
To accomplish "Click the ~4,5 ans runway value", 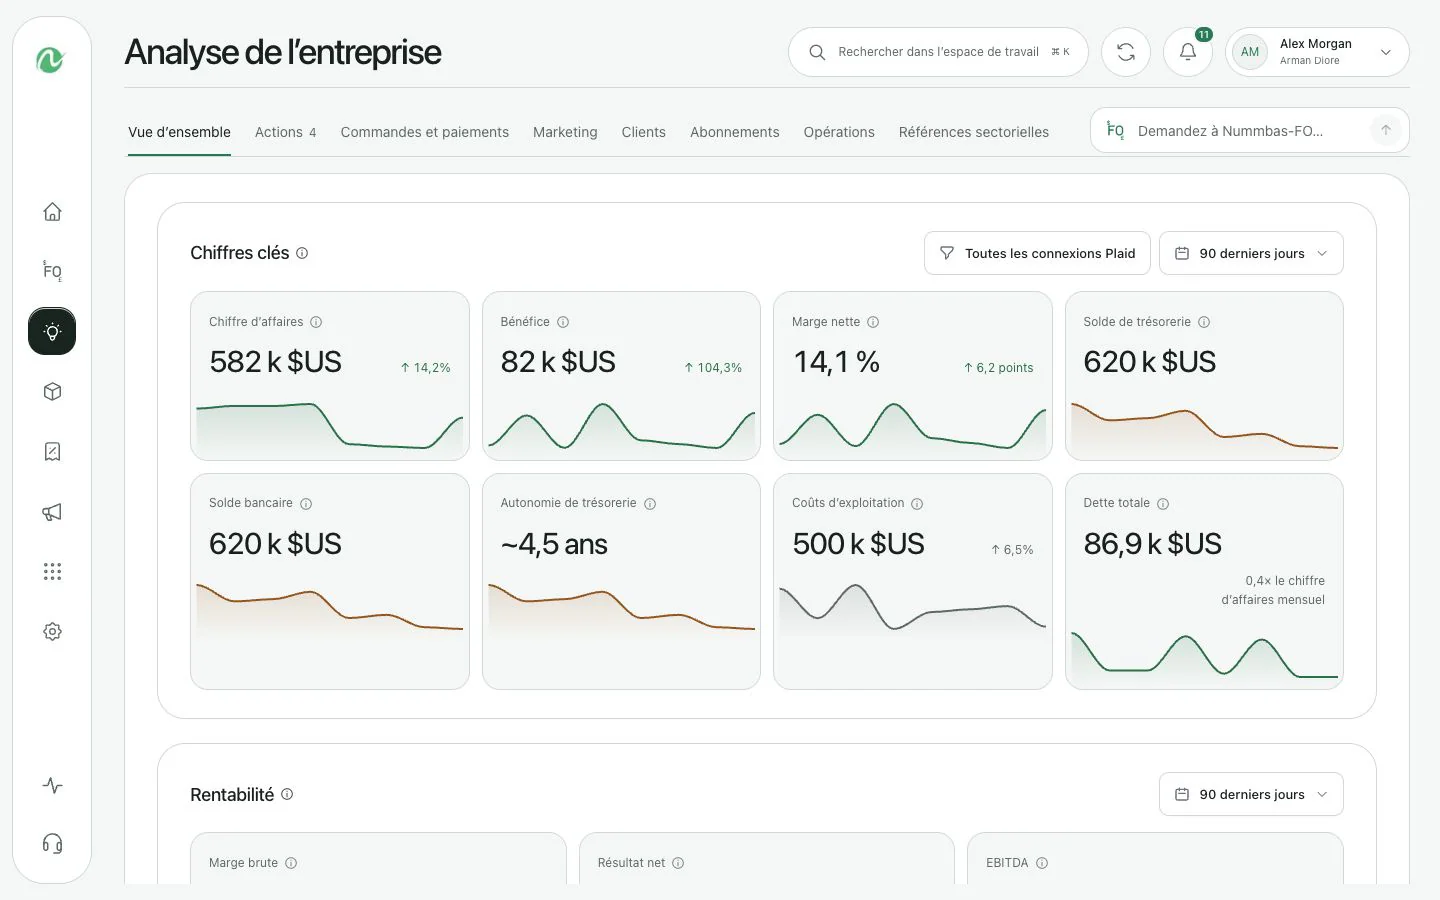I will [x=554, y=544].
